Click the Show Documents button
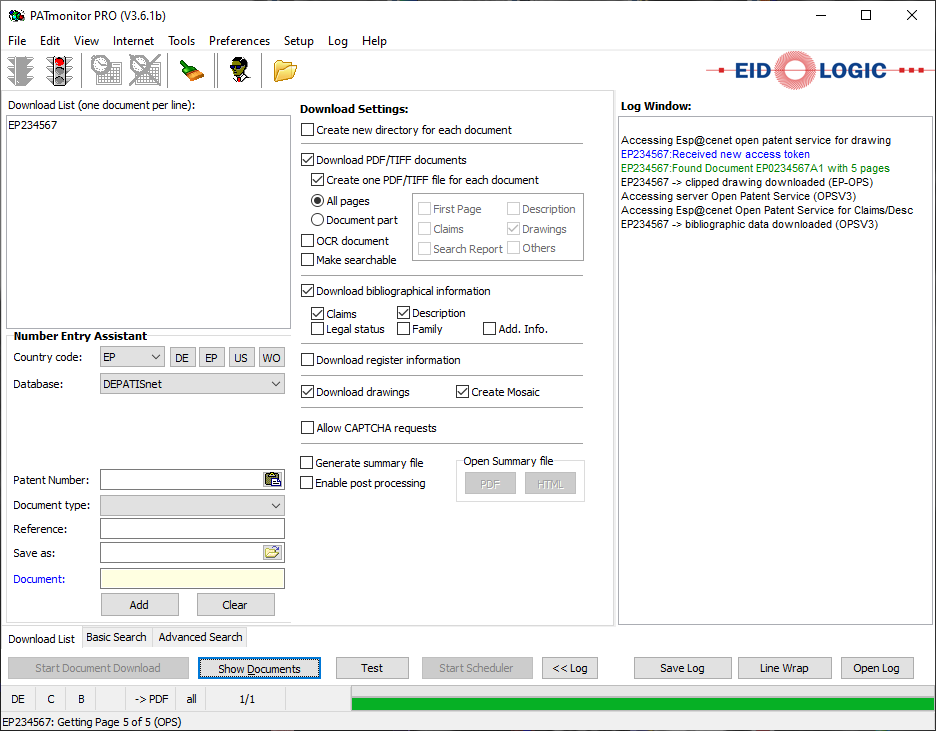This screenshot has height=731, width=936. [x=259, y=668]
